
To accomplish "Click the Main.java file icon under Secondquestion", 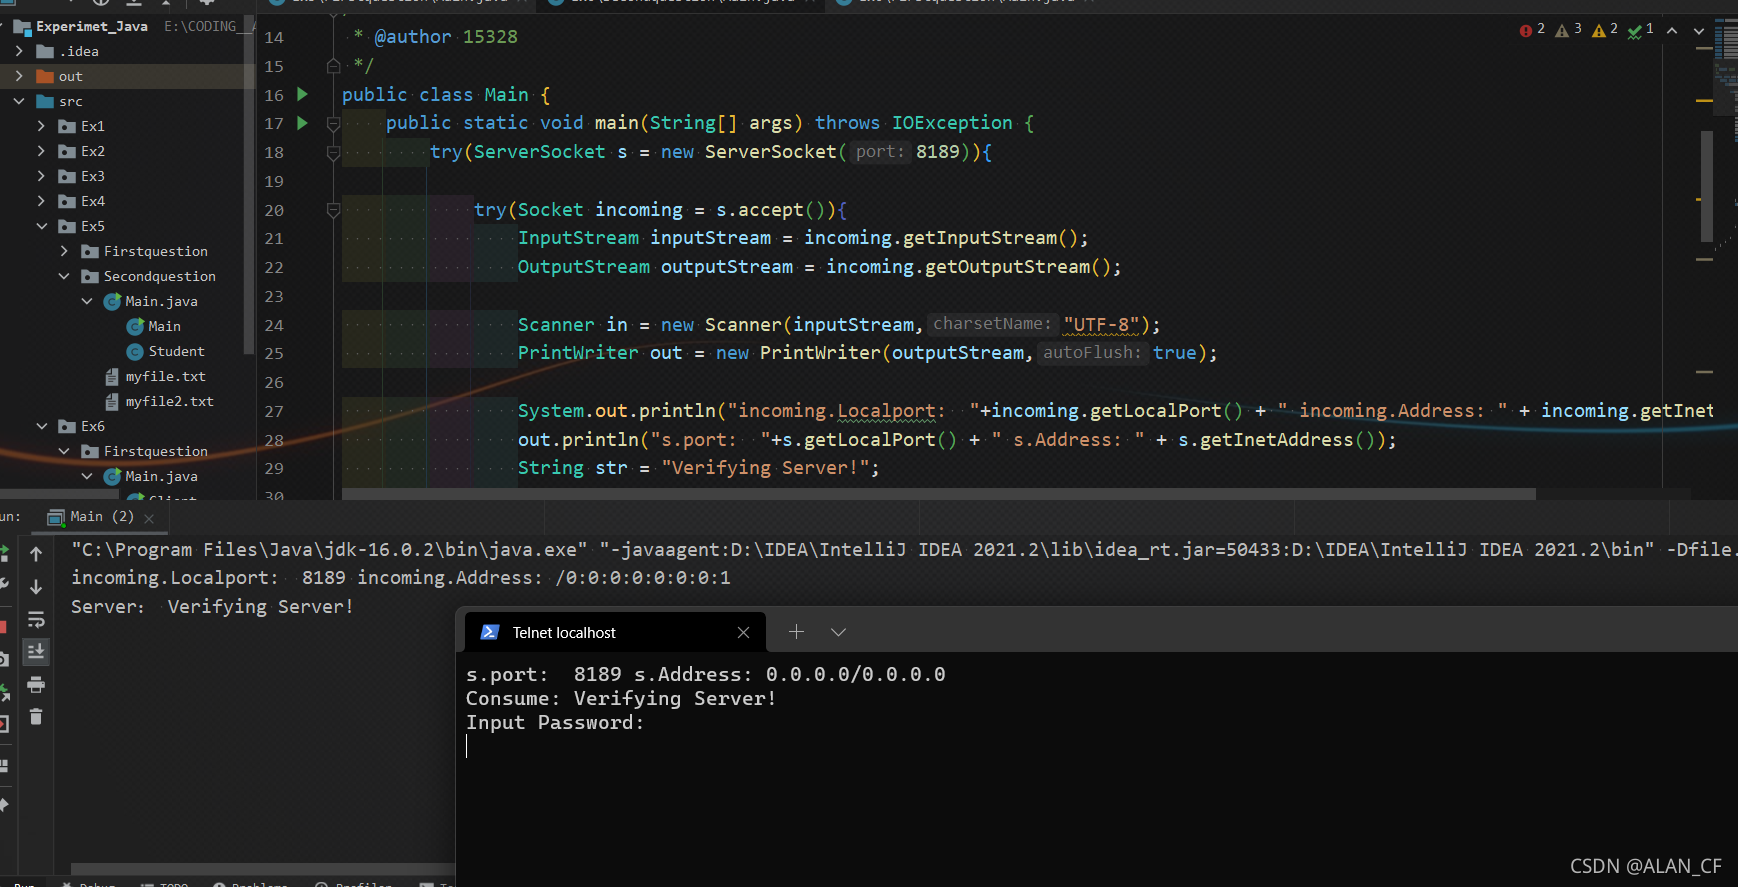I will [113, 301].
